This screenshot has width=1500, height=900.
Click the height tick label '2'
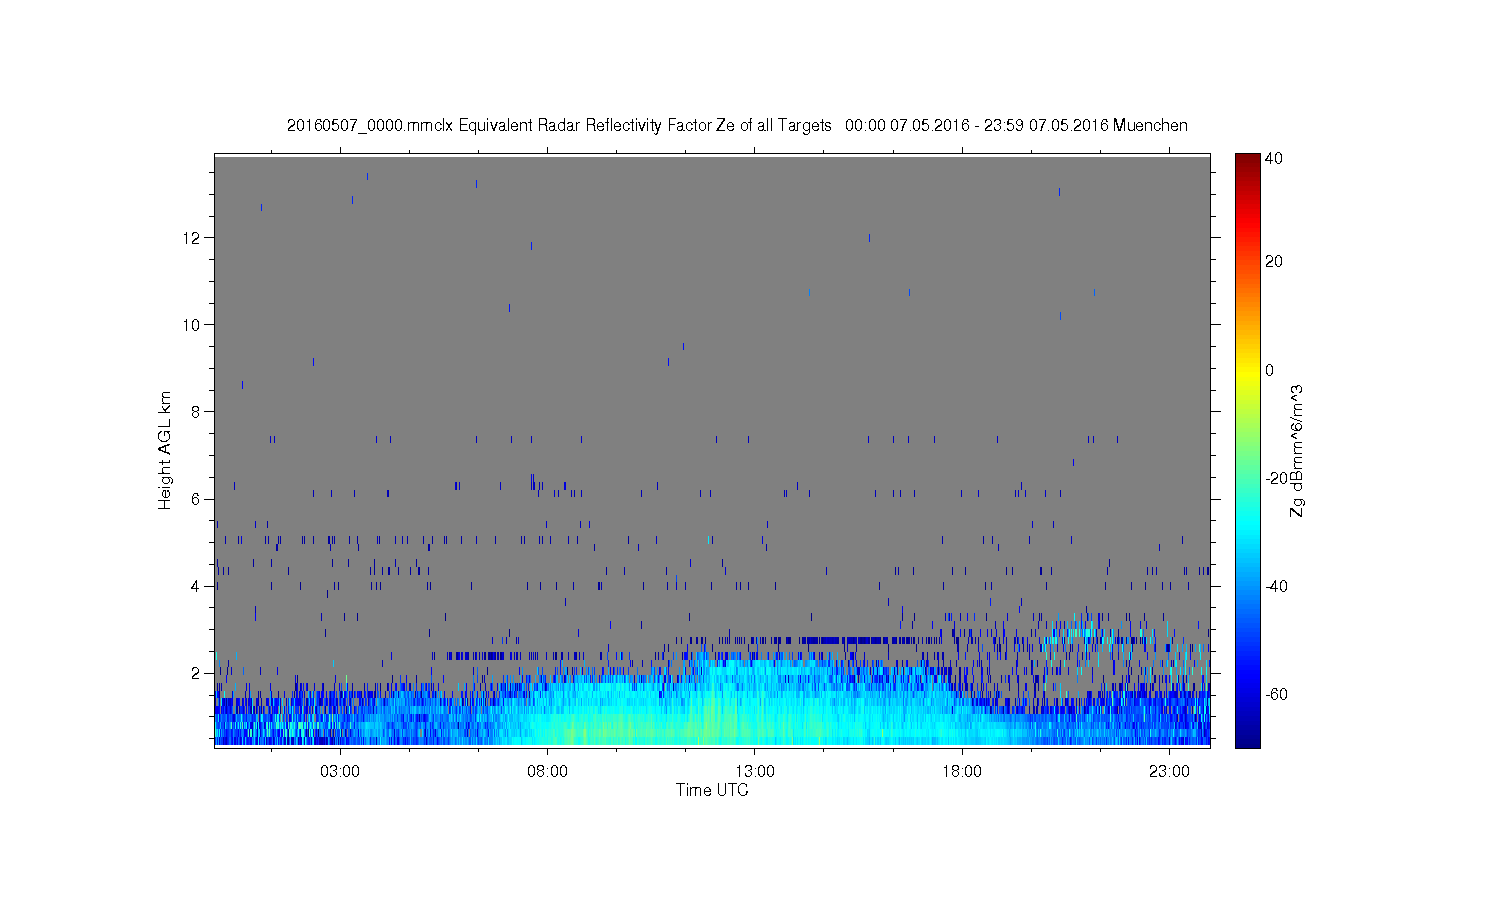pyautogui.click(x=197, y=673)
